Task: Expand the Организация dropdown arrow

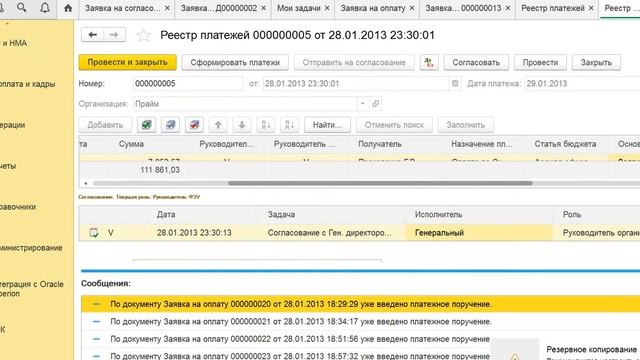Action: 362,104
